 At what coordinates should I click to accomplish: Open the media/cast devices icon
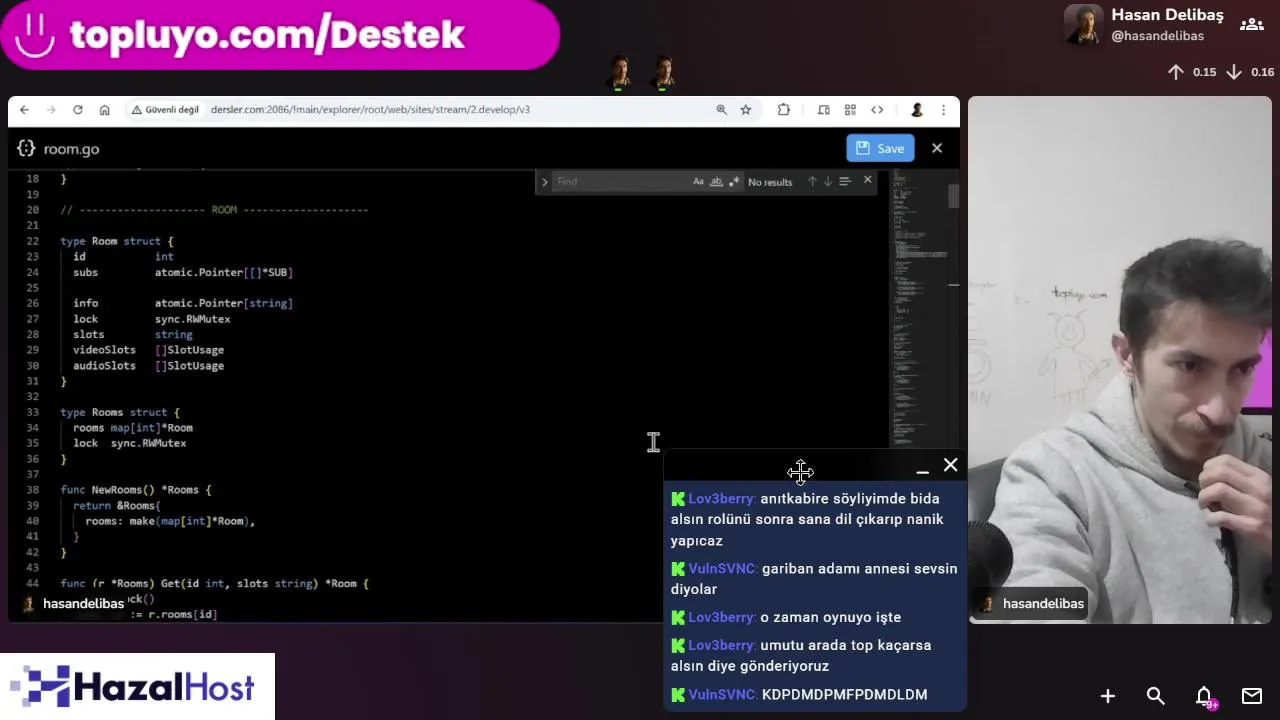tap(824, 110)
